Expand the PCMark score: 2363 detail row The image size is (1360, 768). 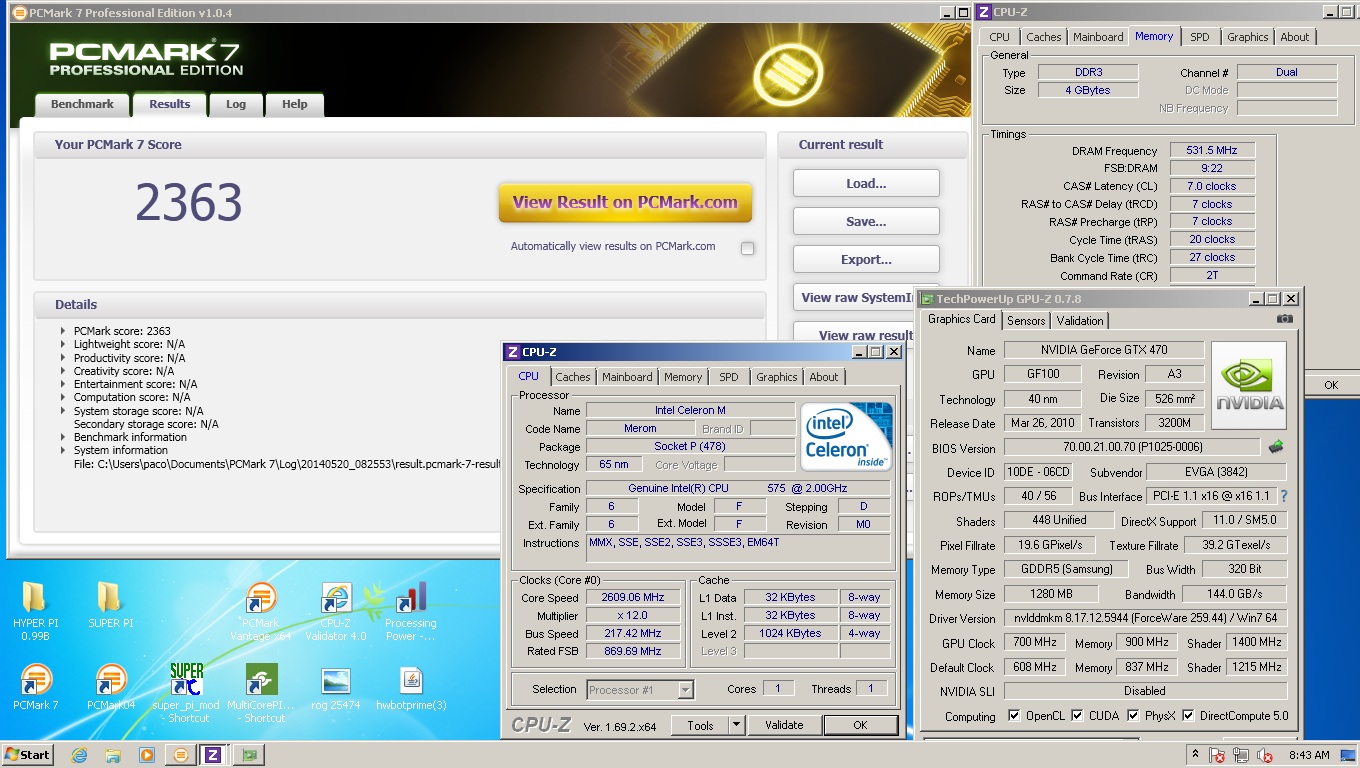coord(64,331)
